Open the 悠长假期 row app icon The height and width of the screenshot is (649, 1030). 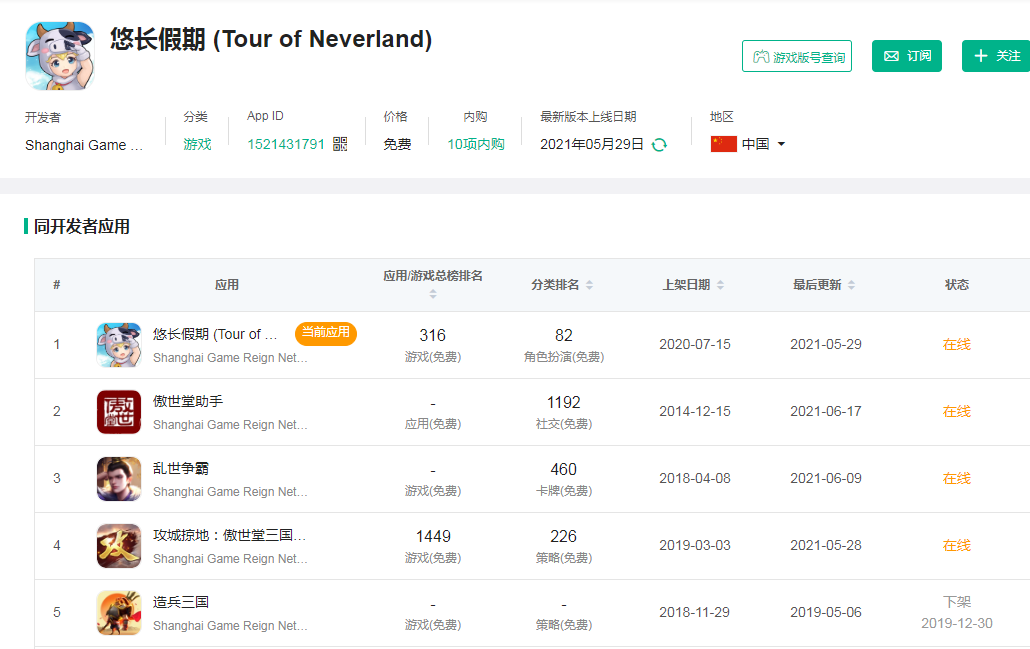tap(119, 345)
